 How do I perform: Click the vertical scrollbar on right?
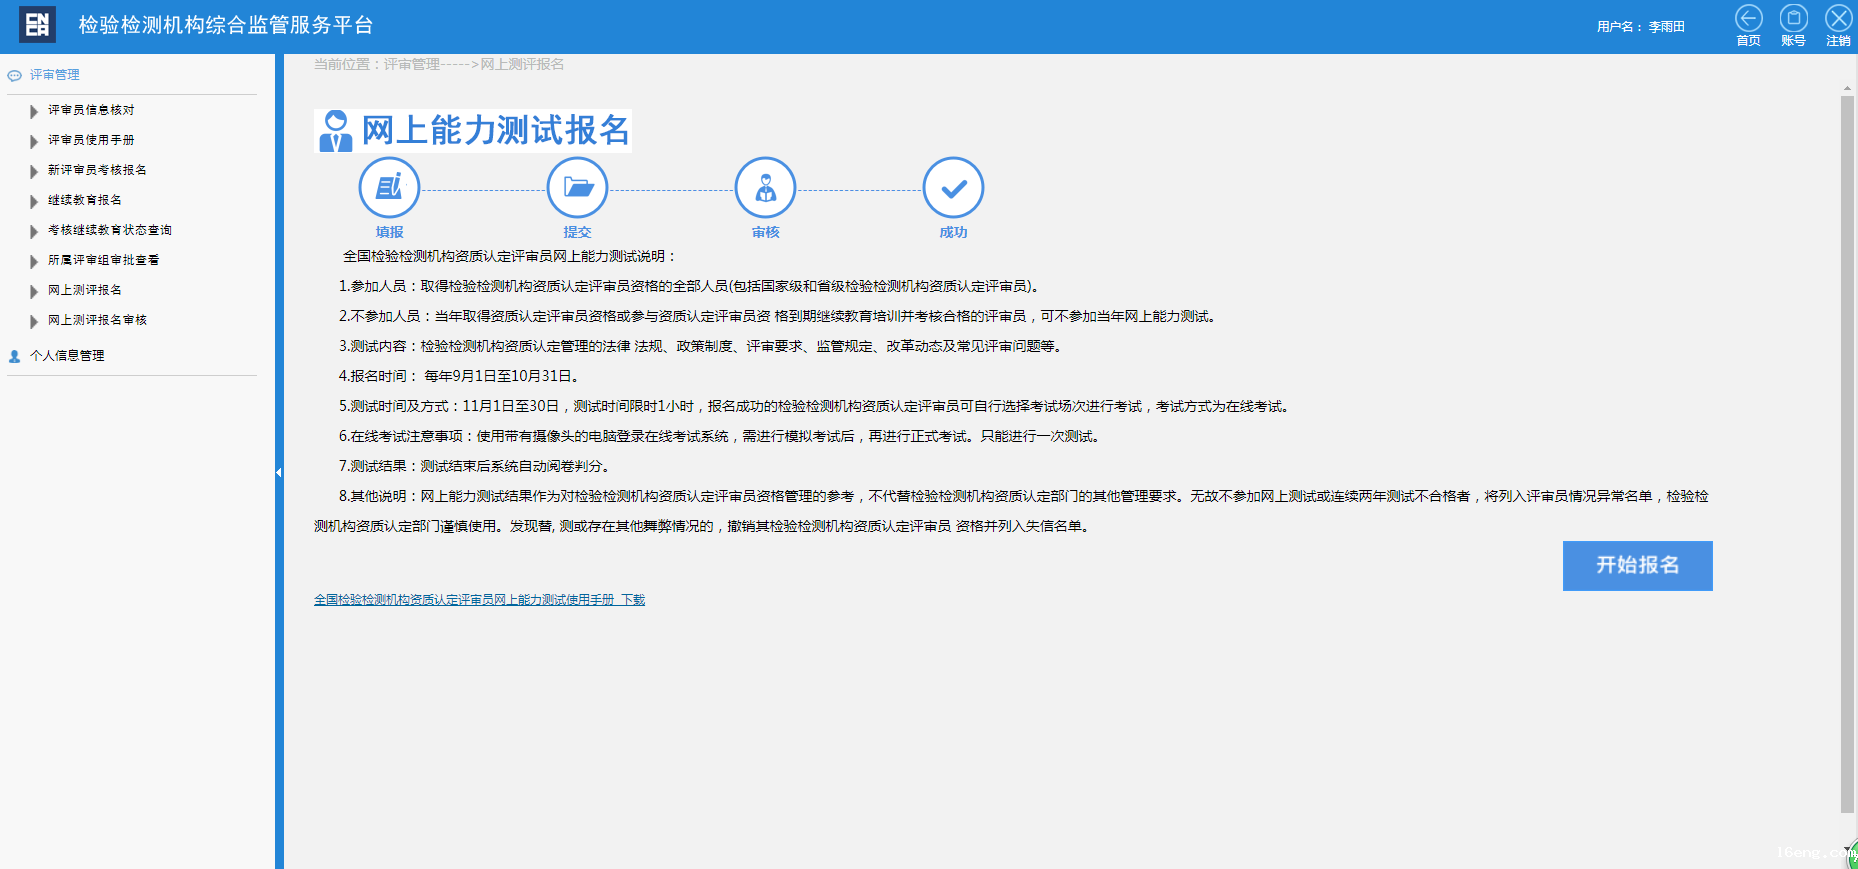coord(1847,450)
